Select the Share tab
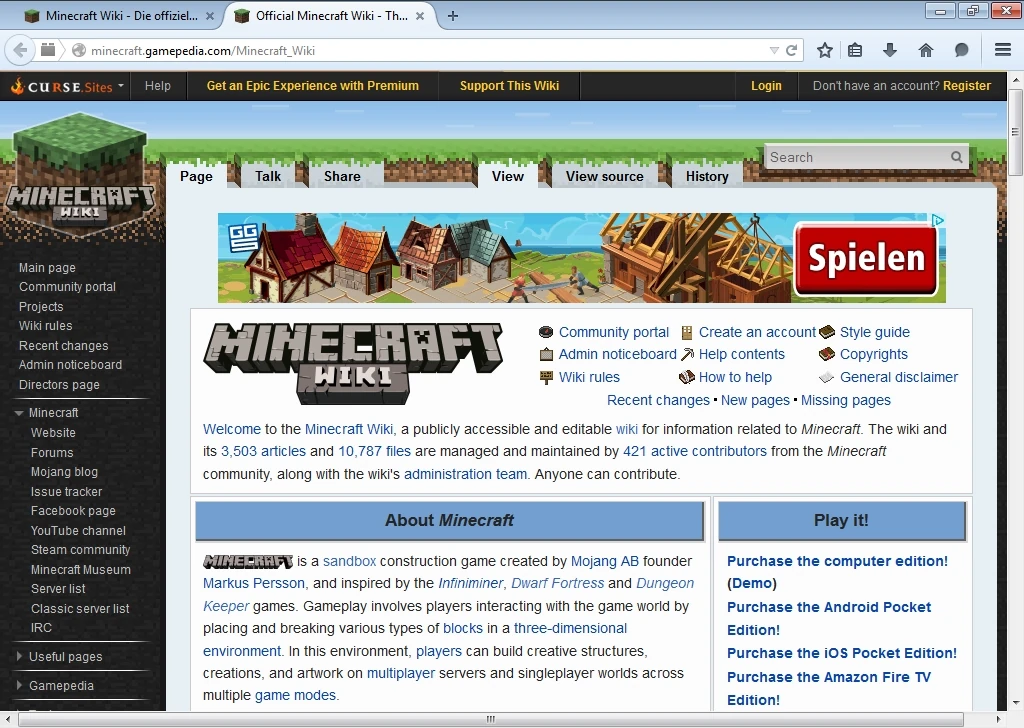The height and width of the screenshot is (728, 1024). pos(342,176)
